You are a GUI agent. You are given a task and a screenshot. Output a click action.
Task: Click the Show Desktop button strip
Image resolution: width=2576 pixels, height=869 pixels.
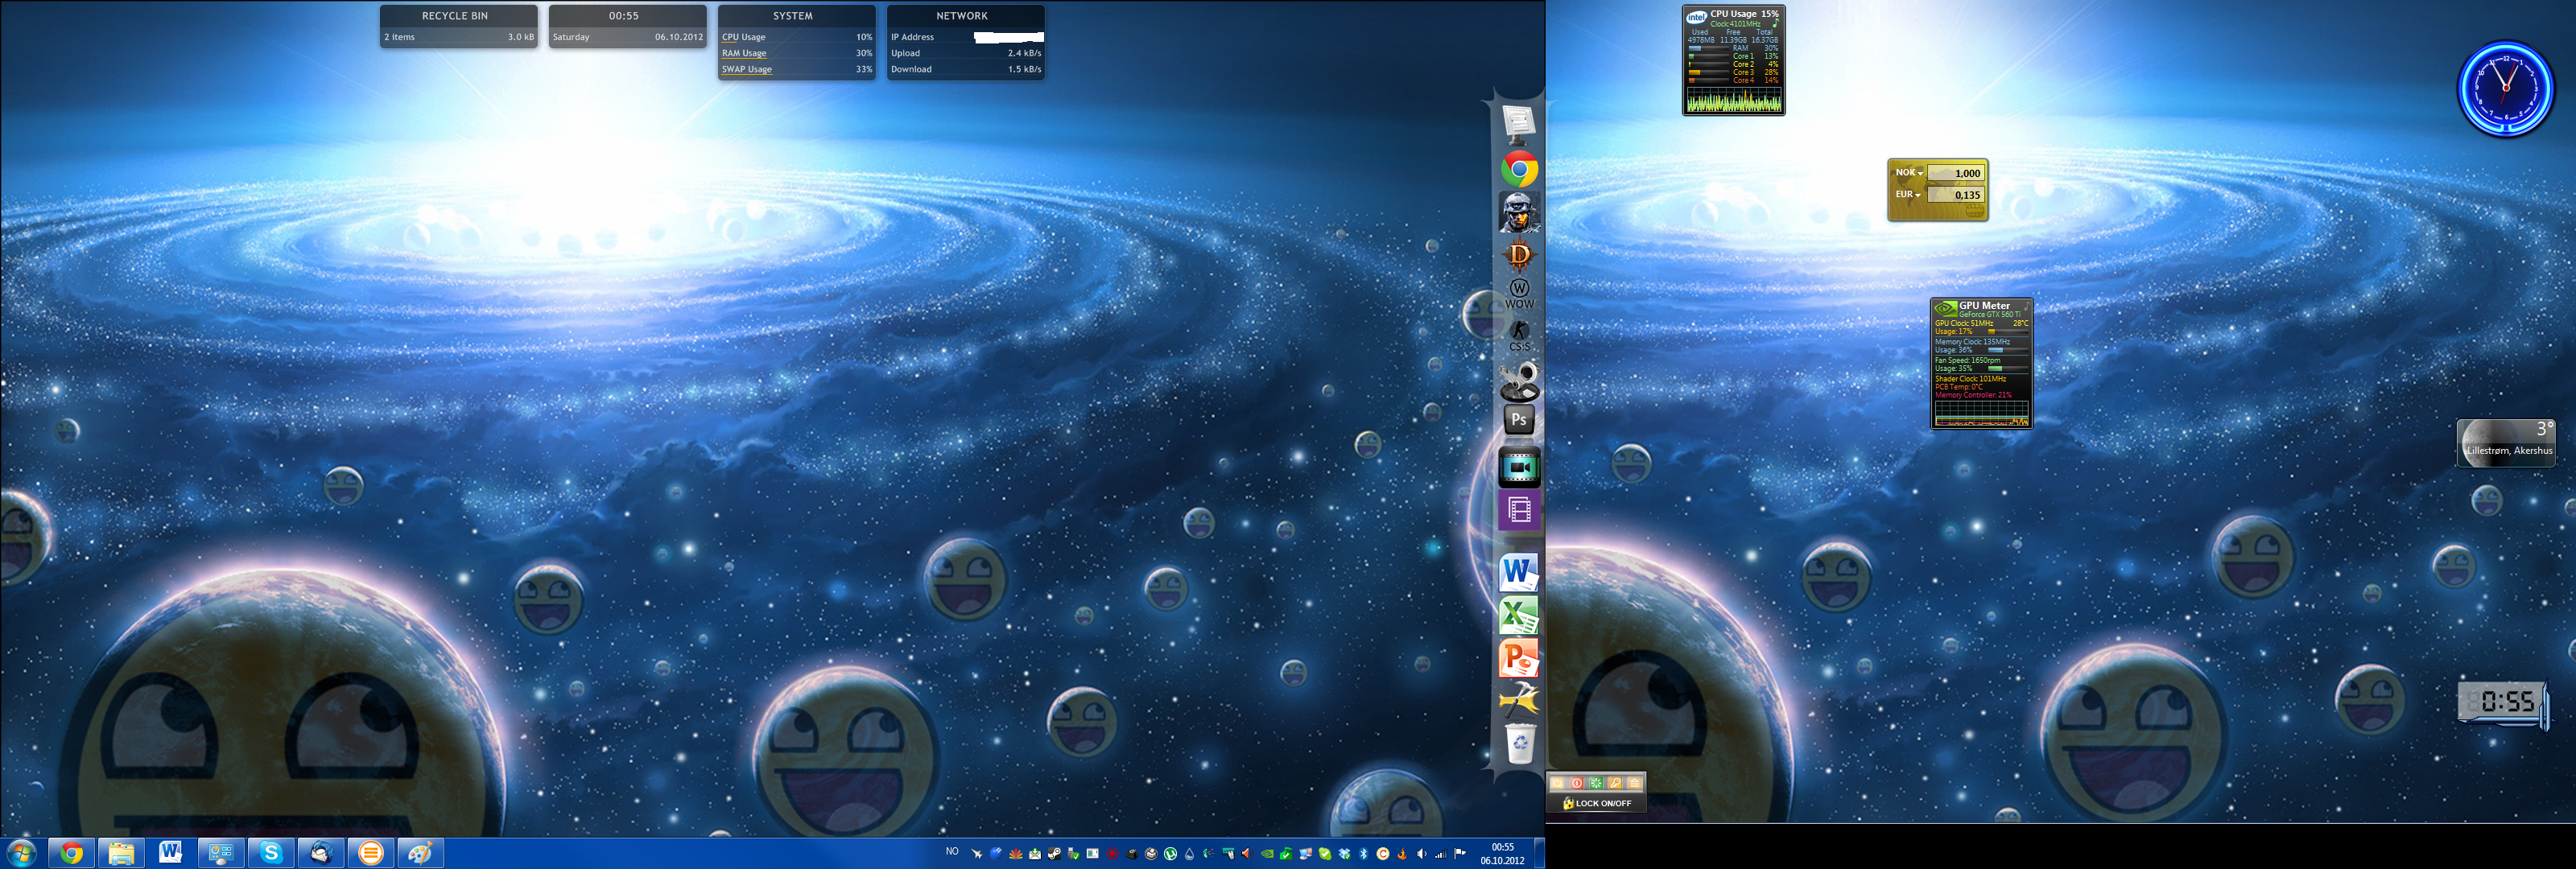[1540, 854]
